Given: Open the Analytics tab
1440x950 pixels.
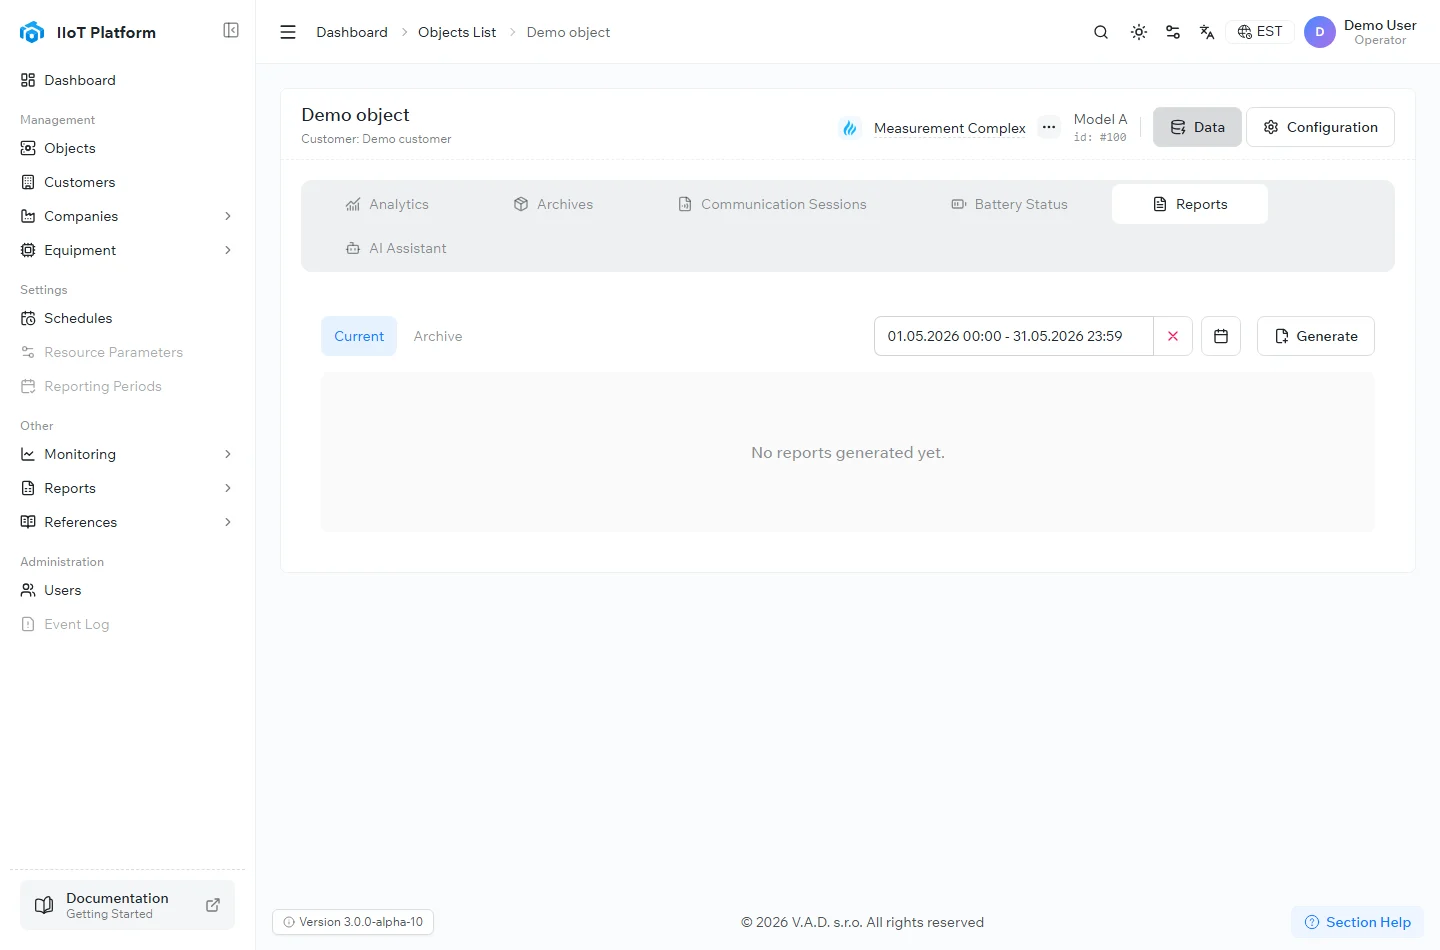Looking at the screenshot, I should click(x=387, y=204).
